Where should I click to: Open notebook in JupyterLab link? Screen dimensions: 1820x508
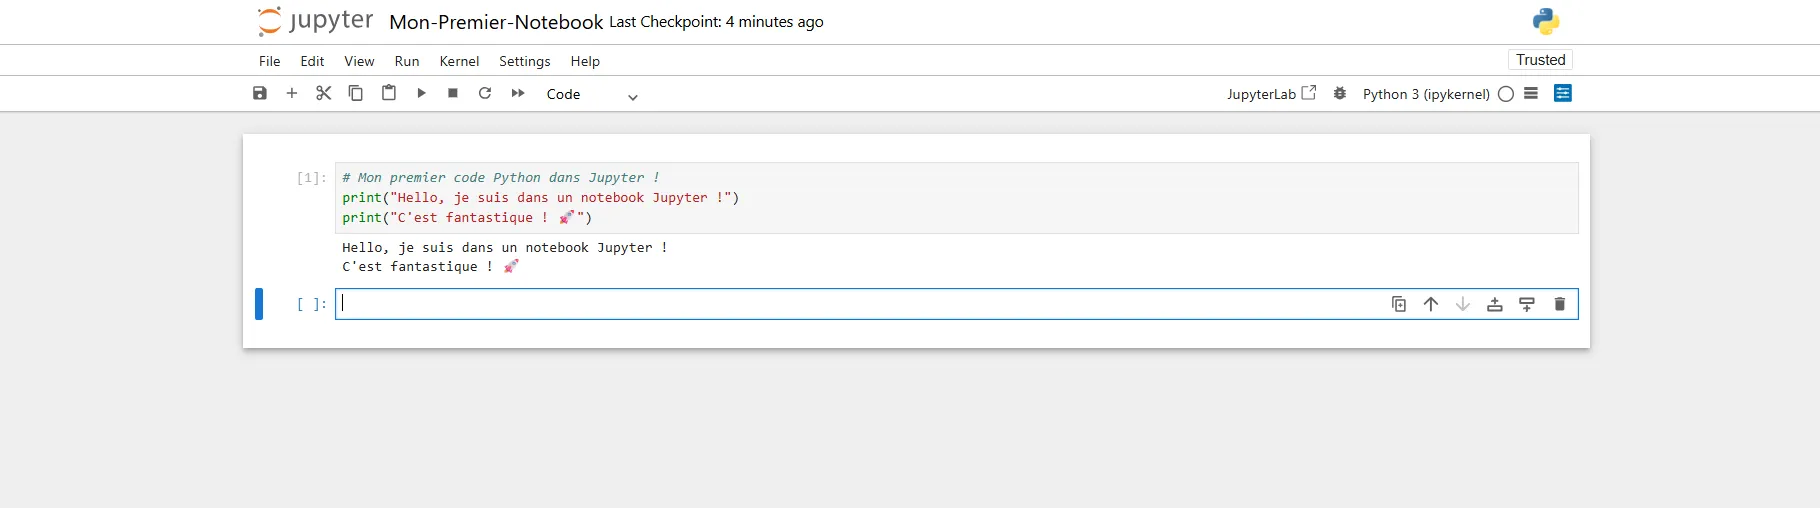(1271, 94)
